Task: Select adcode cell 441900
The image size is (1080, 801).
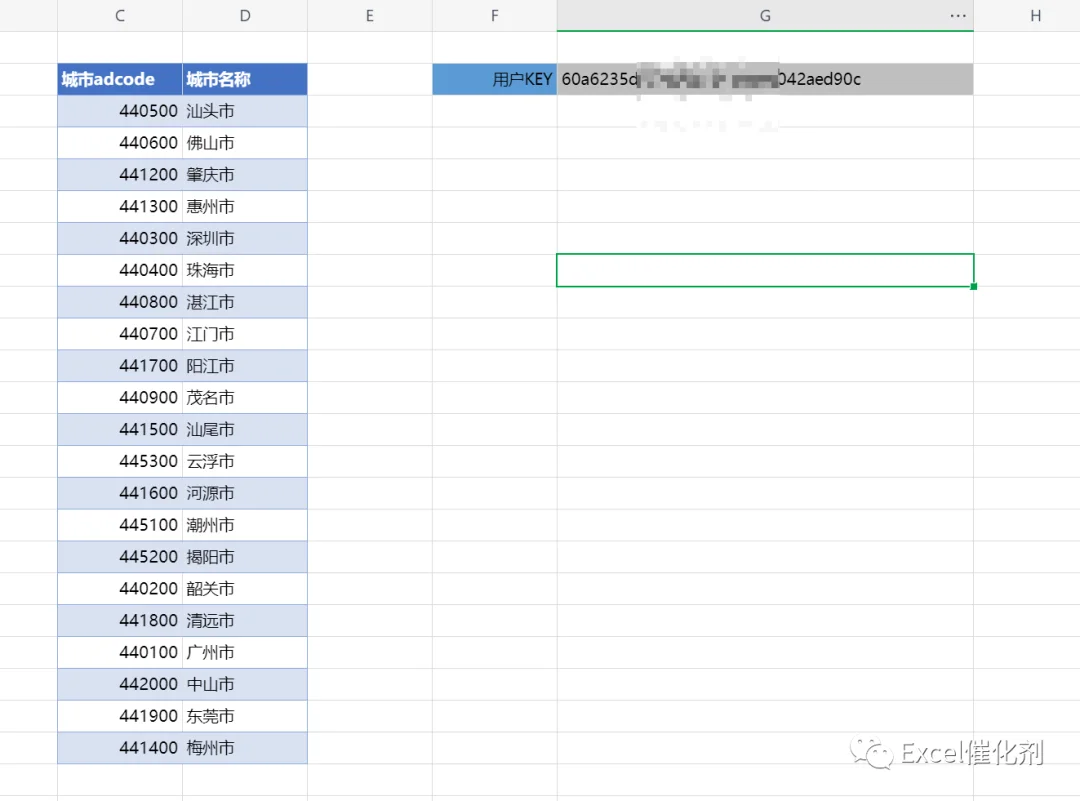Action: point(120,716)
